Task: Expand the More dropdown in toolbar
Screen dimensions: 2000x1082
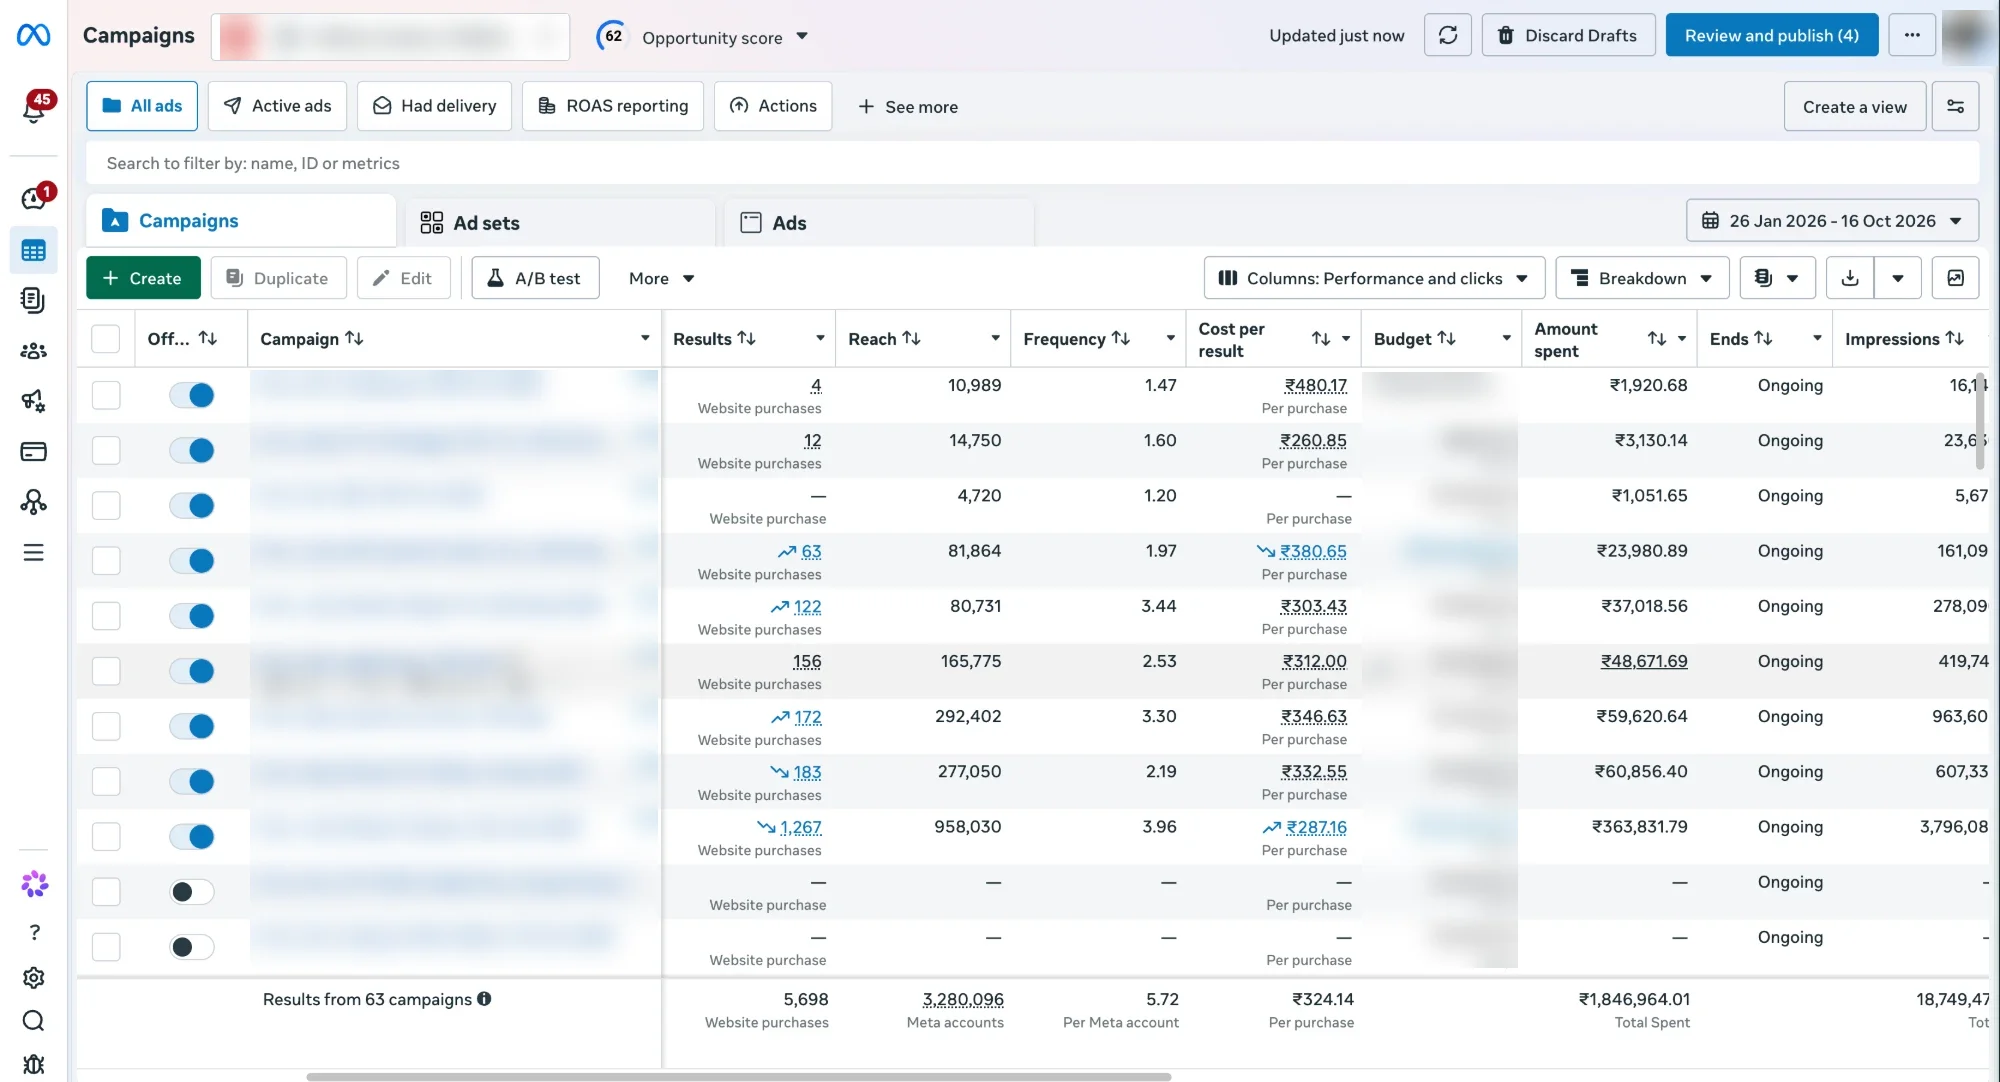Action: 661,278
